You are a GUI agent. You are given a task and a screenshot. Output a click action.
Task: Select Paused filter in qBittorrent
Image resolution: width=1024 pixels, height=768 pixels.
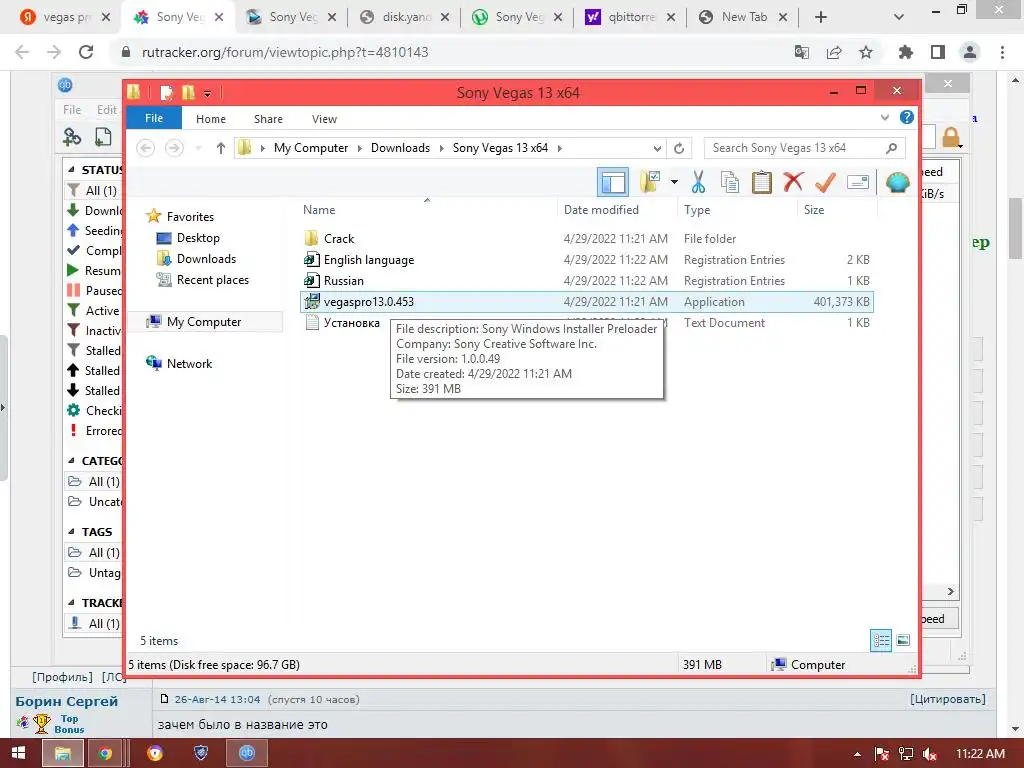[94, 291]
